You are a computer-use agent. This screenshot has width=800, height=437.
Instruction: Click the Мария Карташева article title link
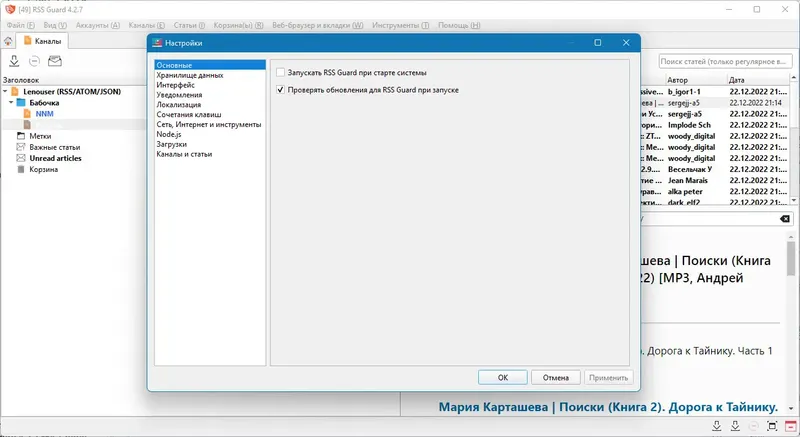(608, 407)
